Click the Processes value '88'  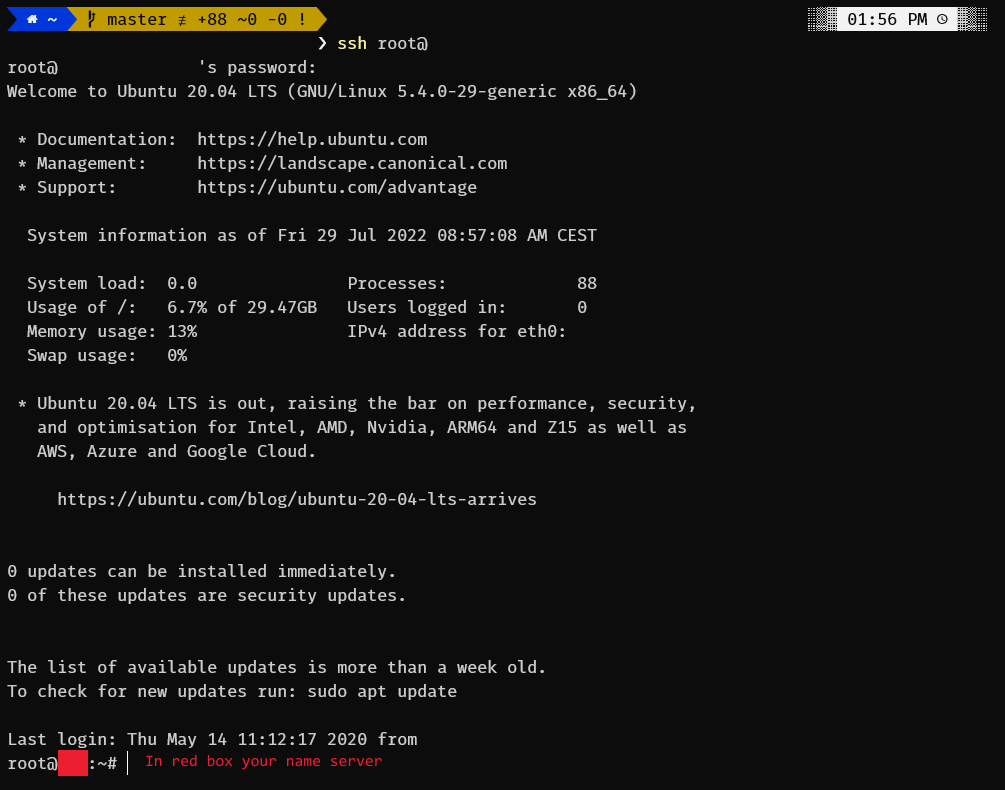(587, 283)
